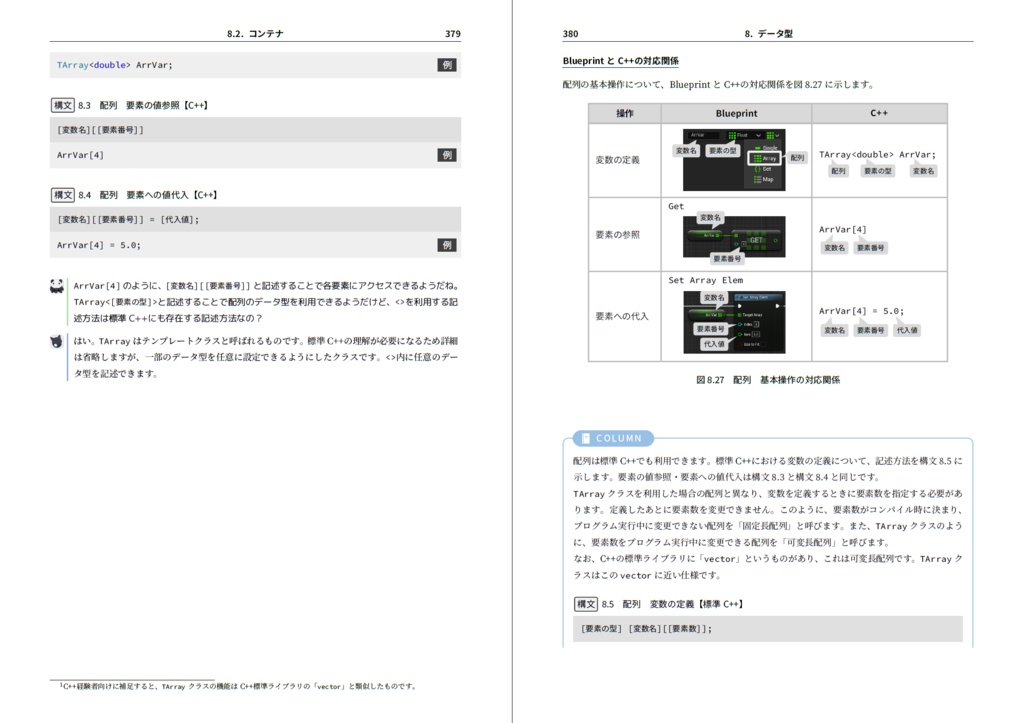Image resolution: width=1024 pixels, height=723 pixels.
Task: Select the Map container type icon
Action: [x=756, y=179]
